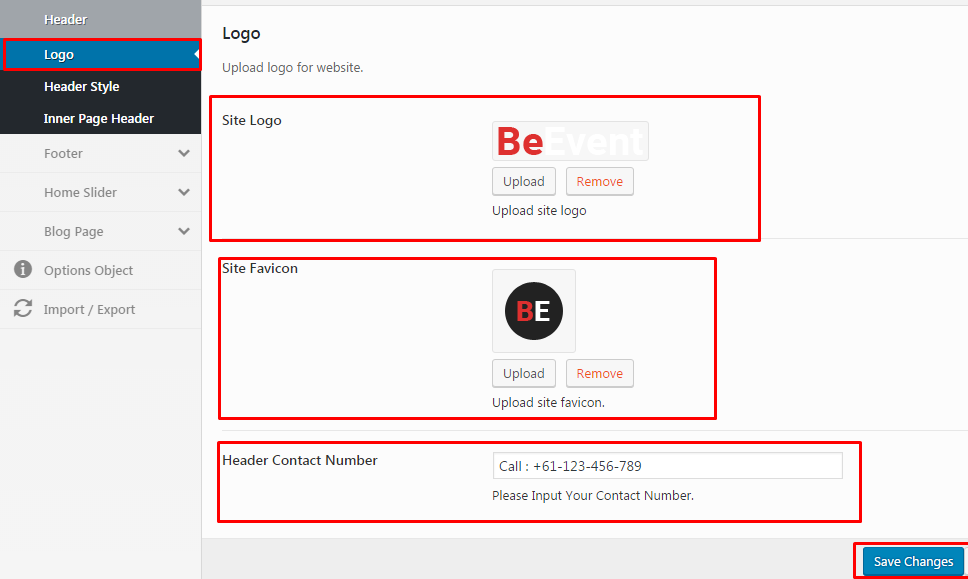
Task: Click the Header Contact Number text field
Action: tap(667, 466)
